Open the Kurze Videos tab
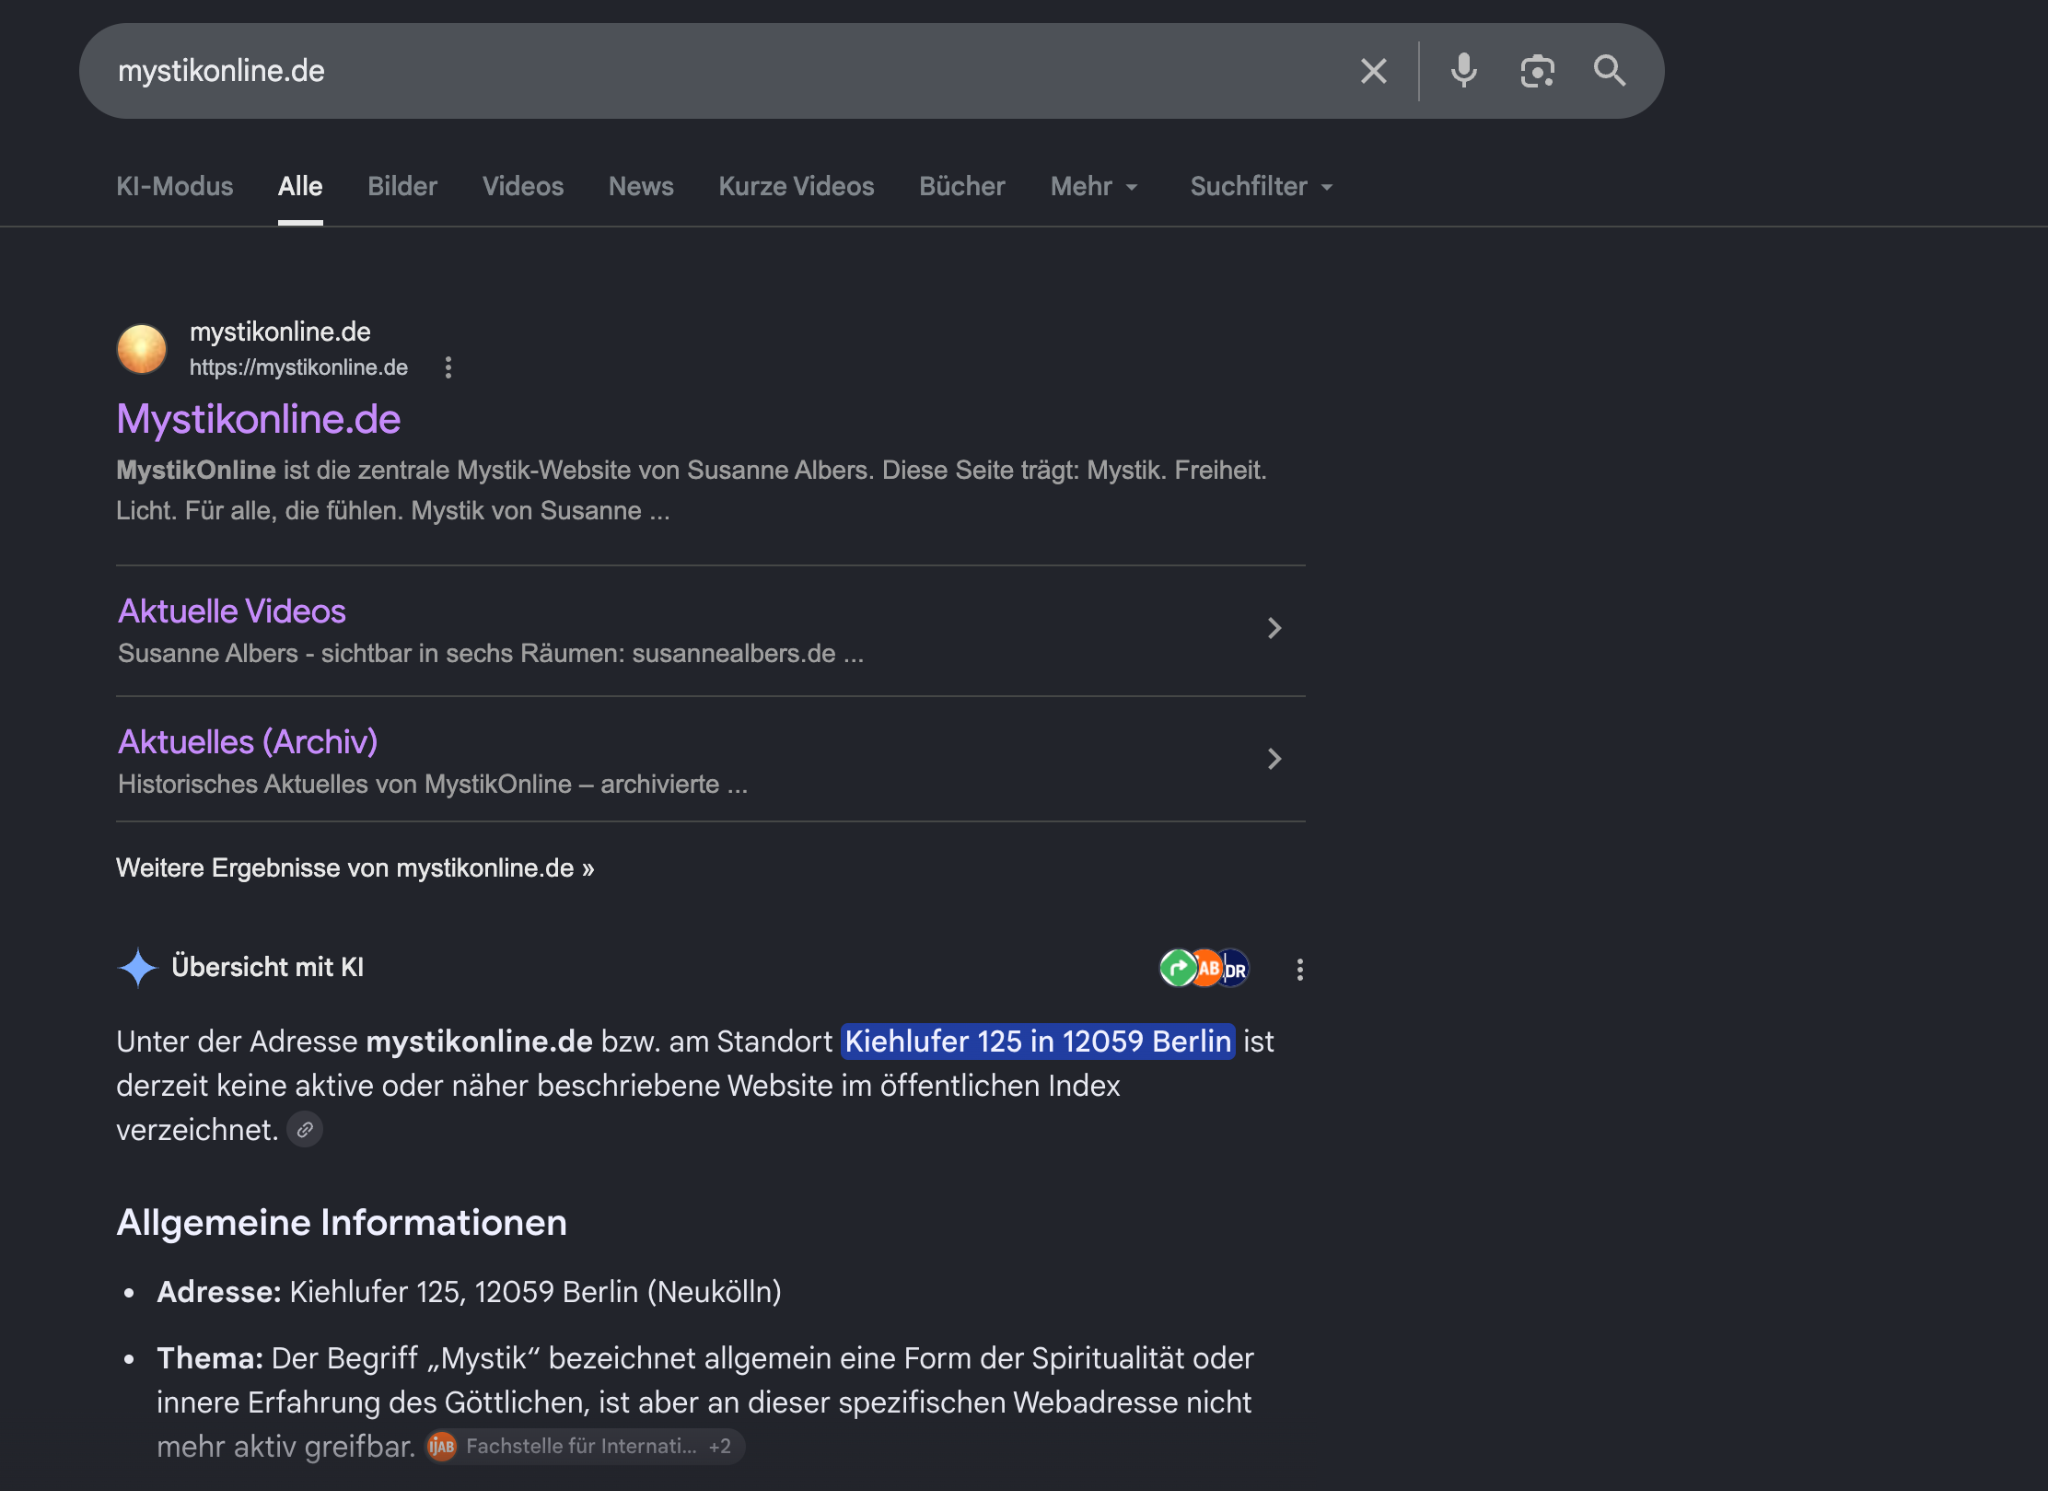 click(x=796, y=186)
